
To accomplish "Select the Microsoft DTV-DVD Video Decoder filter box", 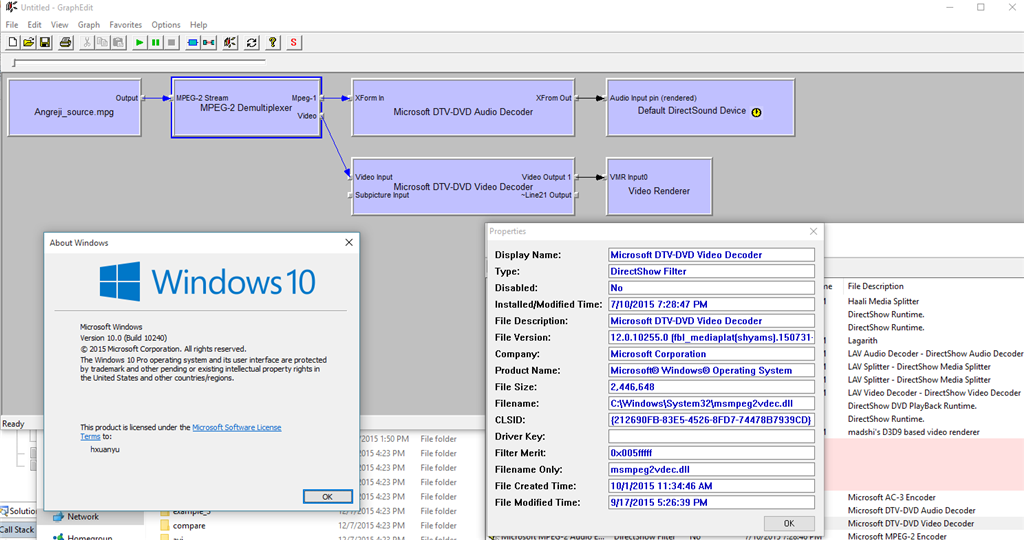I will point(463,186).
